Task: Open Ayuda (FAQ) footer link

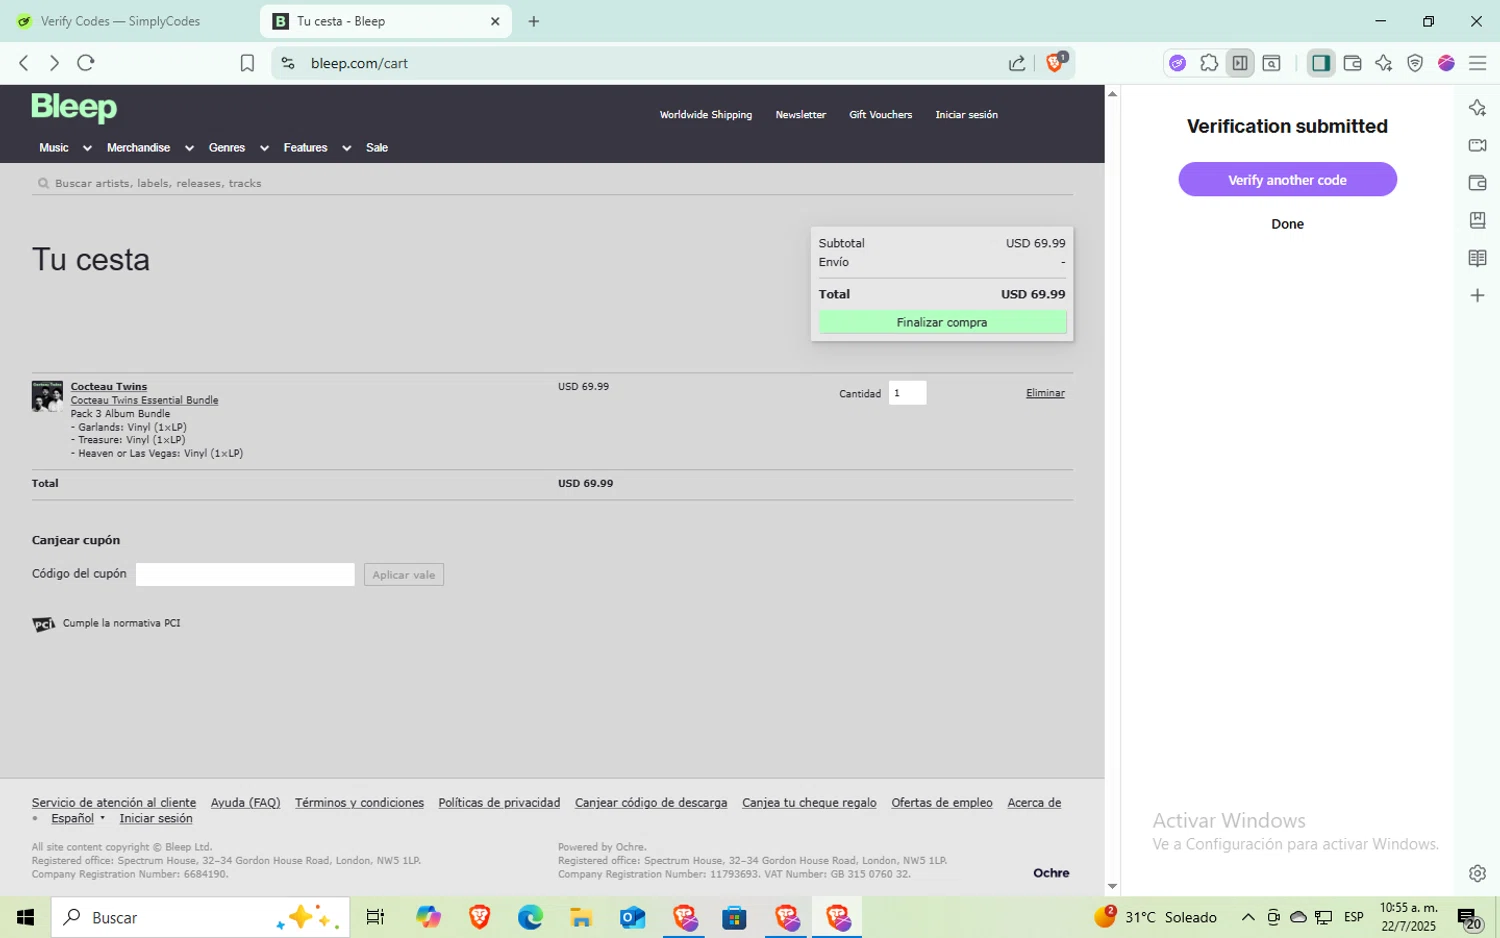Action: (x=245, y=803)
